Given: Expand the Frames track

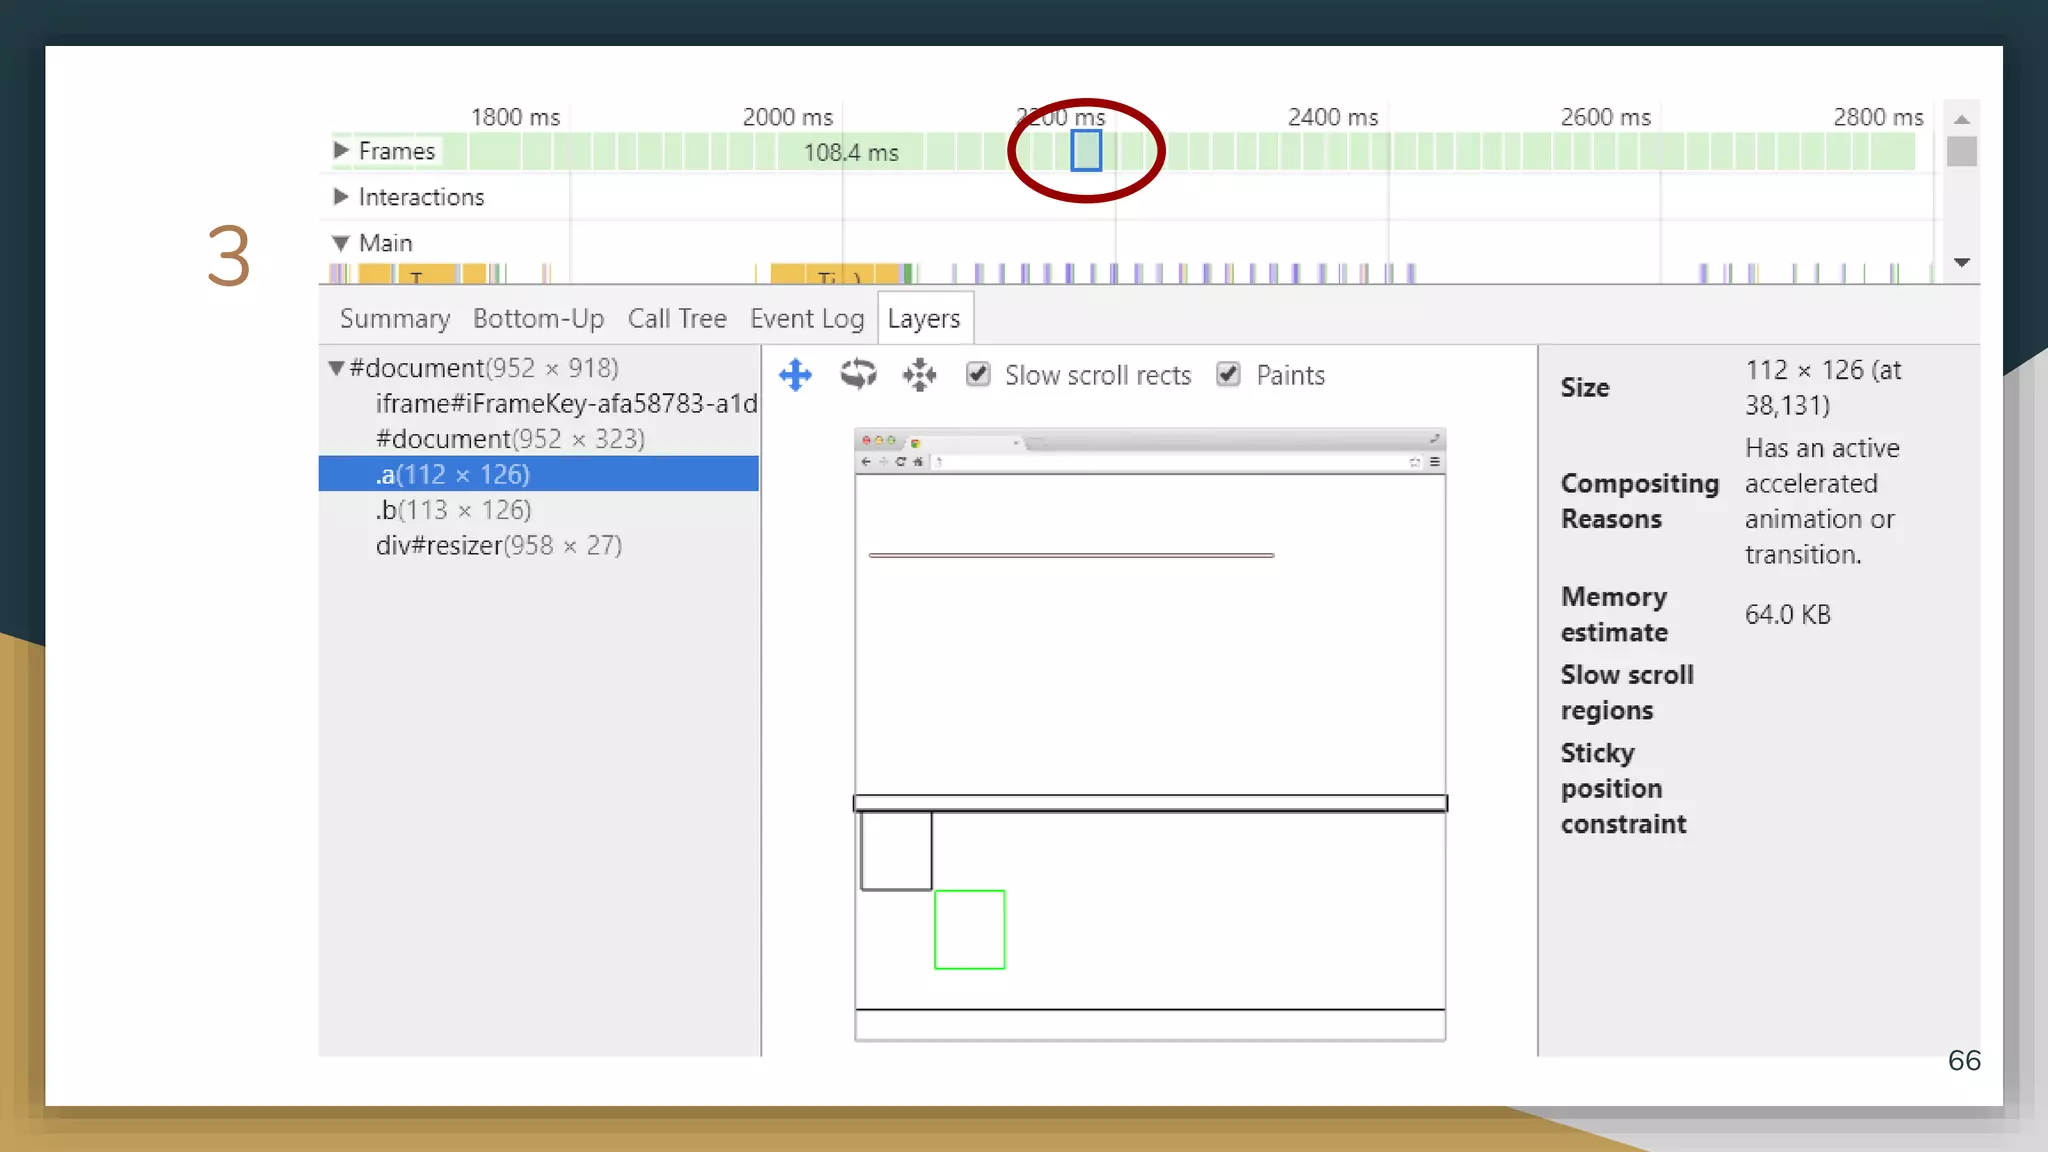Looking at the screenshot, I should coord(341,150).
